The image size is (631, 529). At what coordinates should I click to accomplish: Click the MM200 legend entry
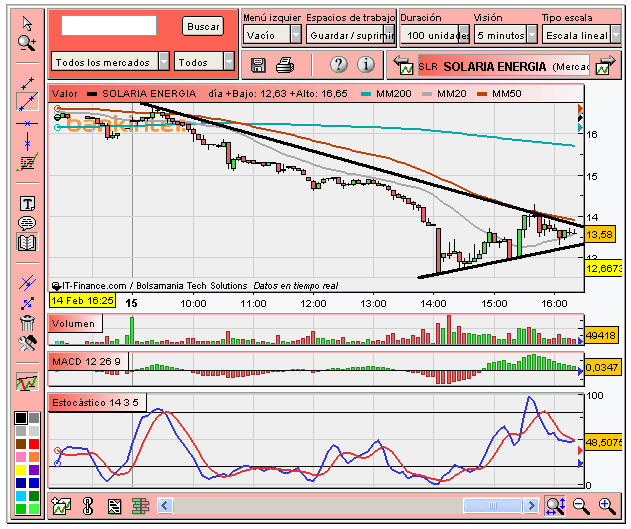[387, 94]
